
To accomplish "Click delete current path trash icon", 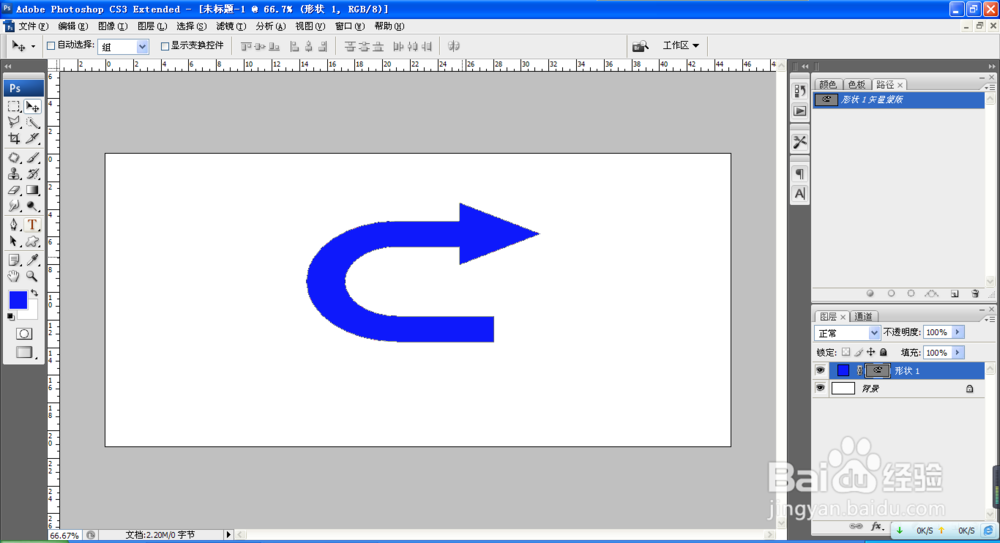I will tap(975, 294).
